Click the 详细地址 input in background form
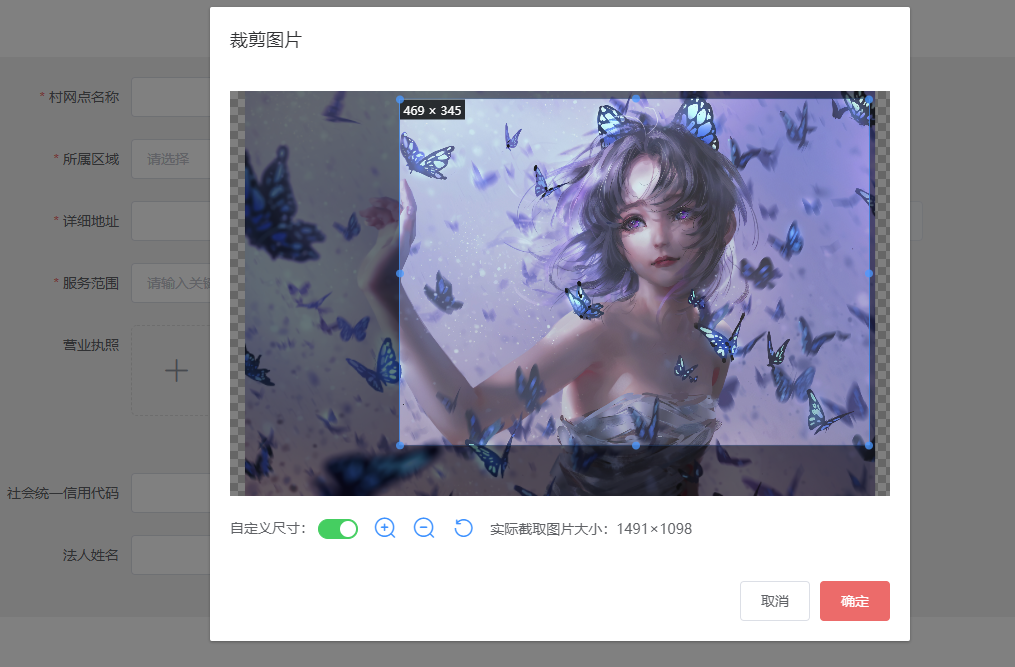The height and width of the screenshot is (667, 1015). (171, 221)
